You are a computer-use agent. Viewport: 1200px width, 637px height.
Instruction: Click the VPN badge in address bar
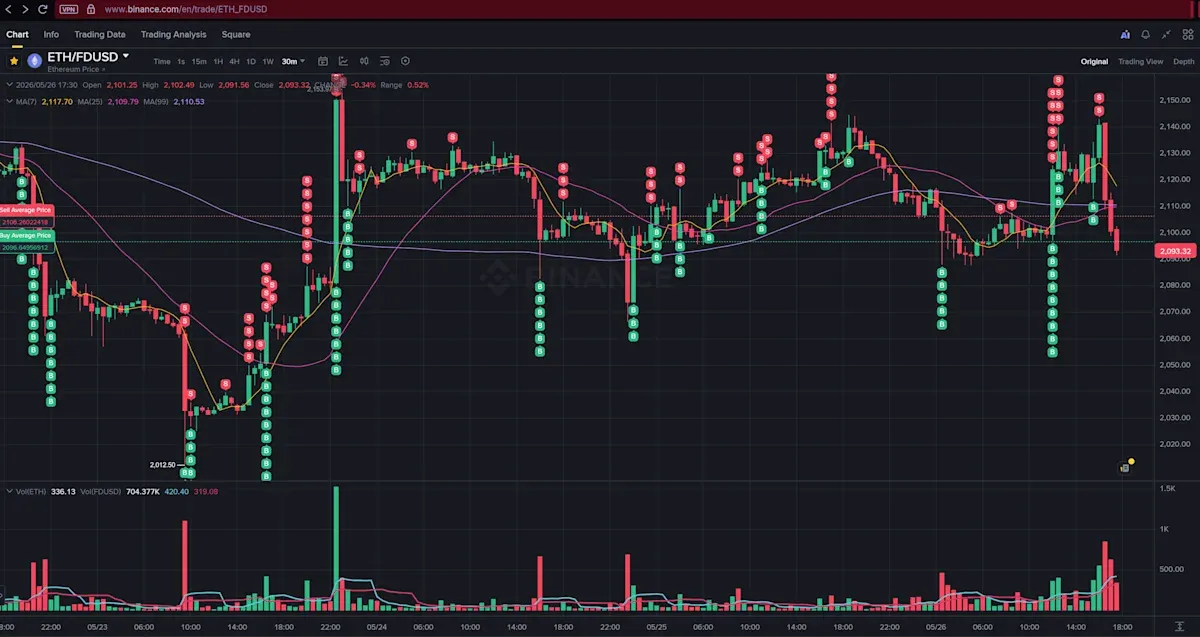point(68,9)
